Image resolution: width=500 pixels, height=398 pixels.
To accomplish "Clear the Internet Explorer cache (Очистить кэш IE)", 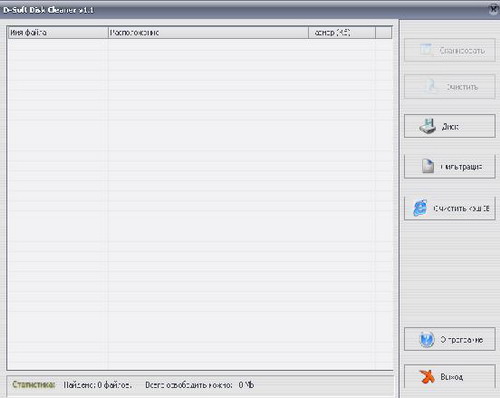I will (x=450, y=208).
